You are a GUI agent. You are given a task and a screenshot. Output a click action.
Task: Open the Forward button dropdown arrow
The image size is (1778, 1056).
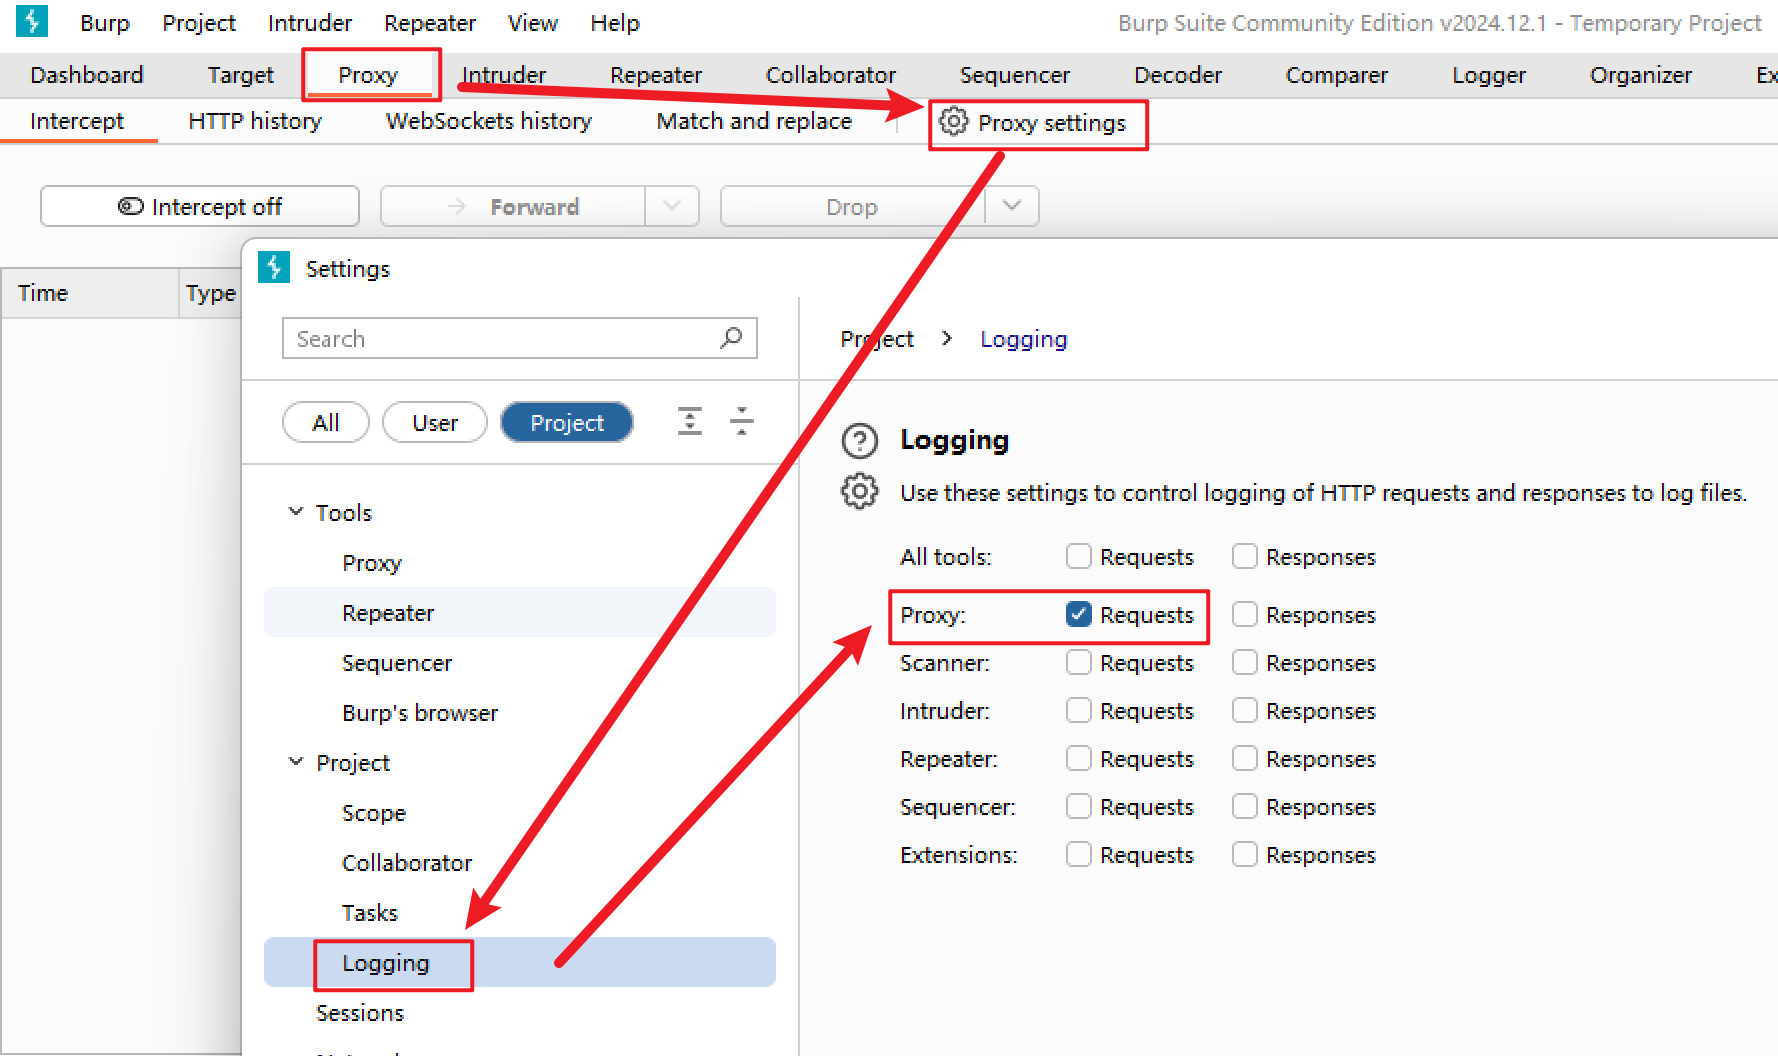[672, 206]
